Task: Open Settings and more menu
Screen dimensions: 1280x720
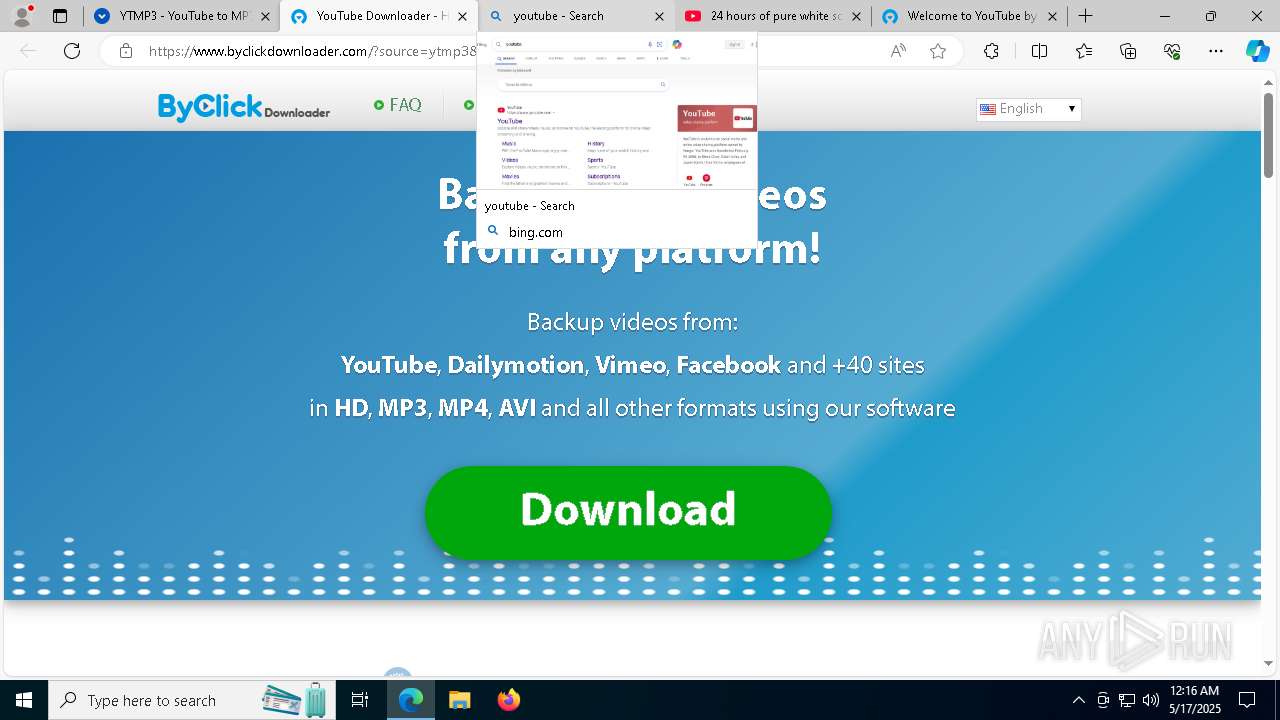Action: click(1216, 51)
